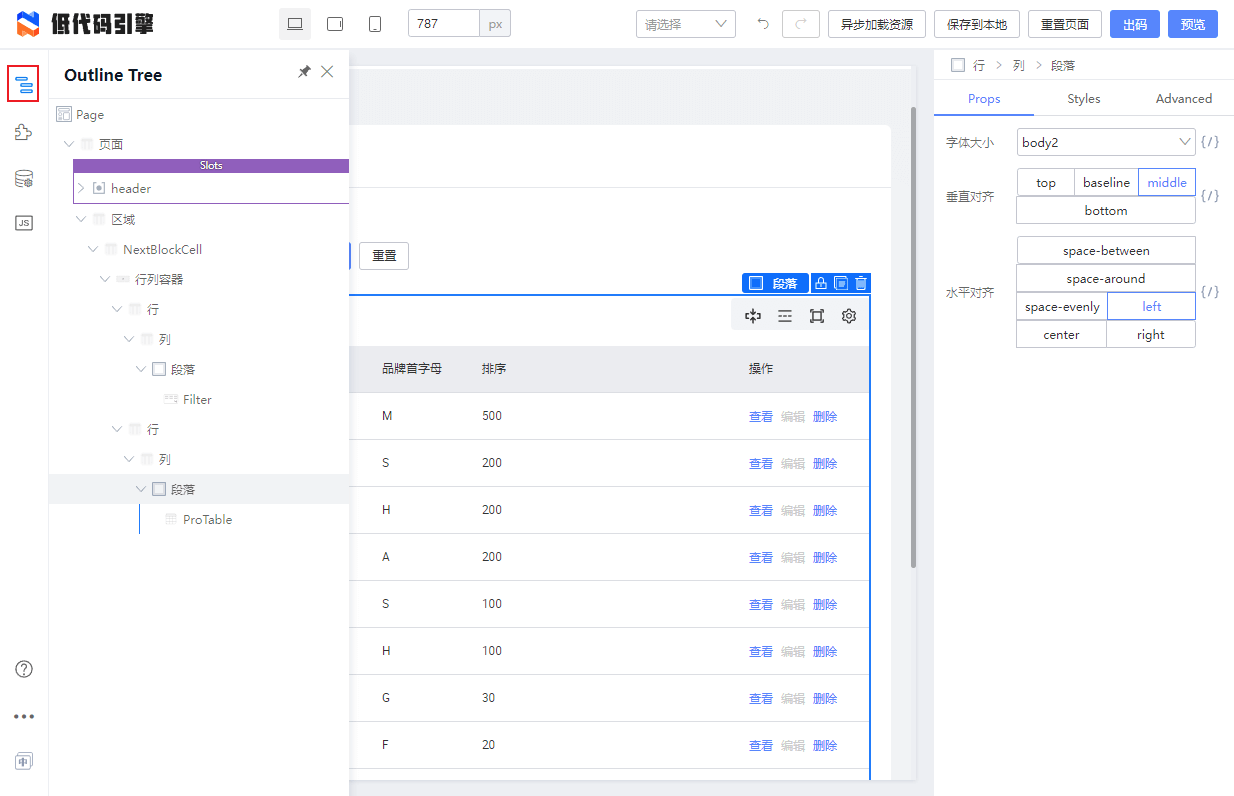The height and width of the screenshot is (796, 1234).
Task: Set horizontal alignment to center
Action: (x=1061, y=335)
